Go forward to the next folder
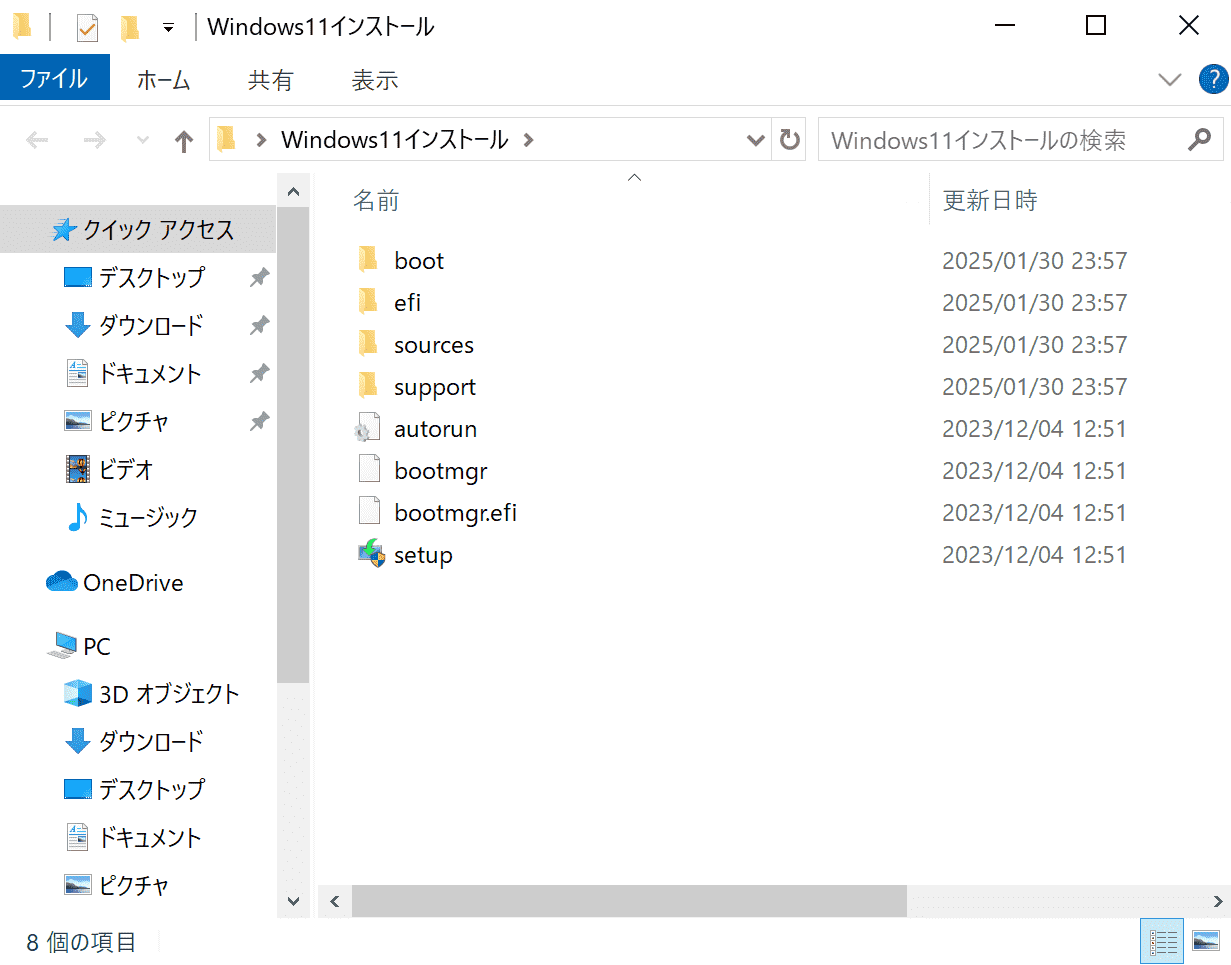The image size is (1231, 965). tap(95, 140)
